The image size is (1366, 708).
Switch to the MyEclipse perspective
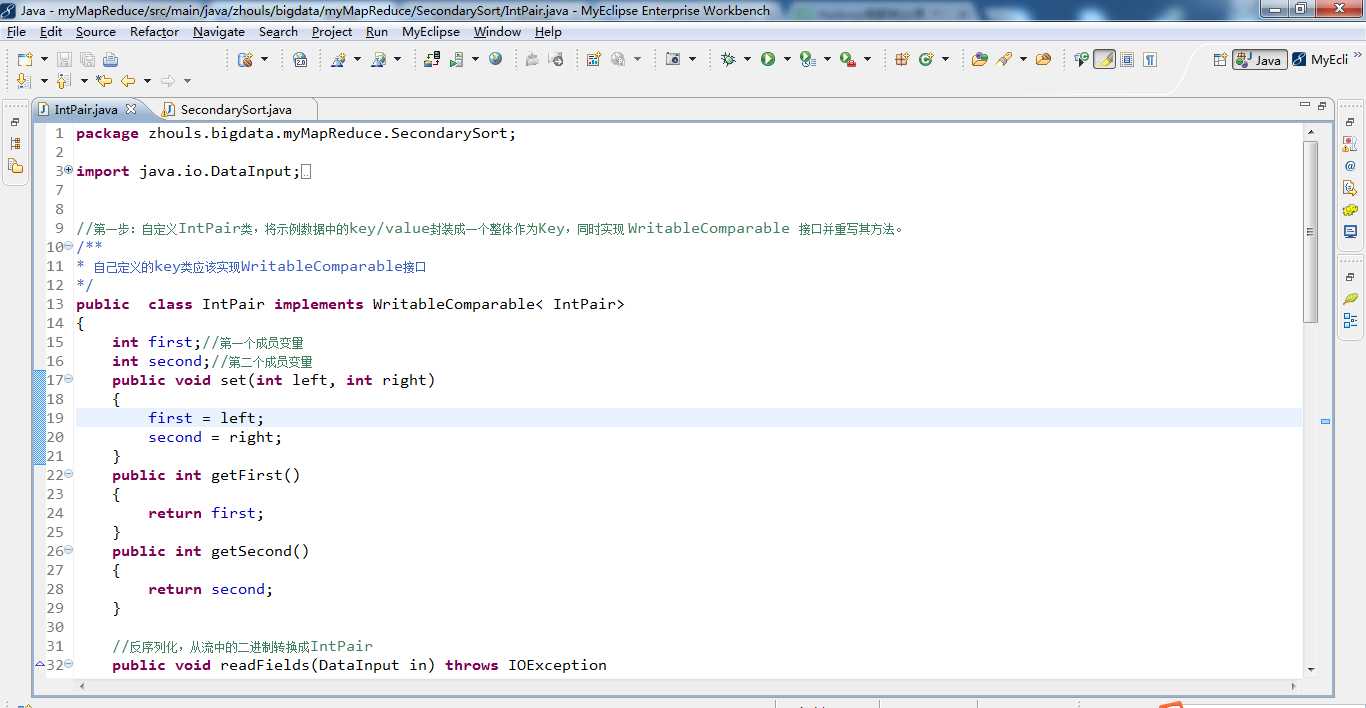tap(1321, 59)
